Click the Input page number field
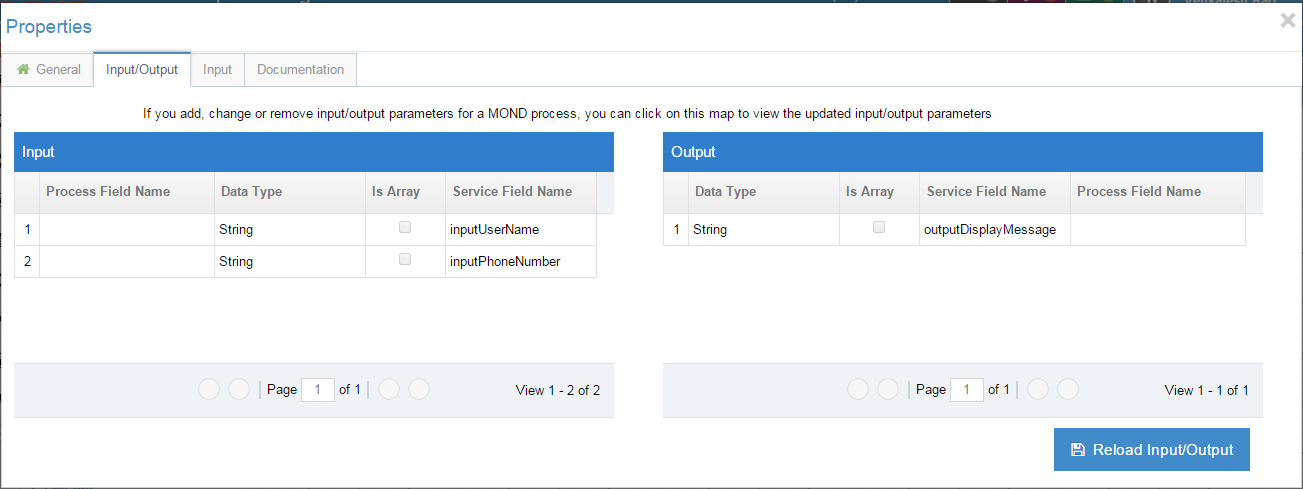Viewport: 1303px width, 489px height. click(317, 390)
